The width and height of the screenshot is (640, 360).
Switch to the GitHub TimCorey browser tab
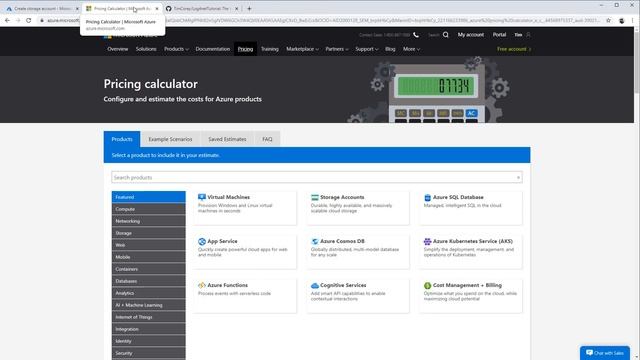(201, 8)
